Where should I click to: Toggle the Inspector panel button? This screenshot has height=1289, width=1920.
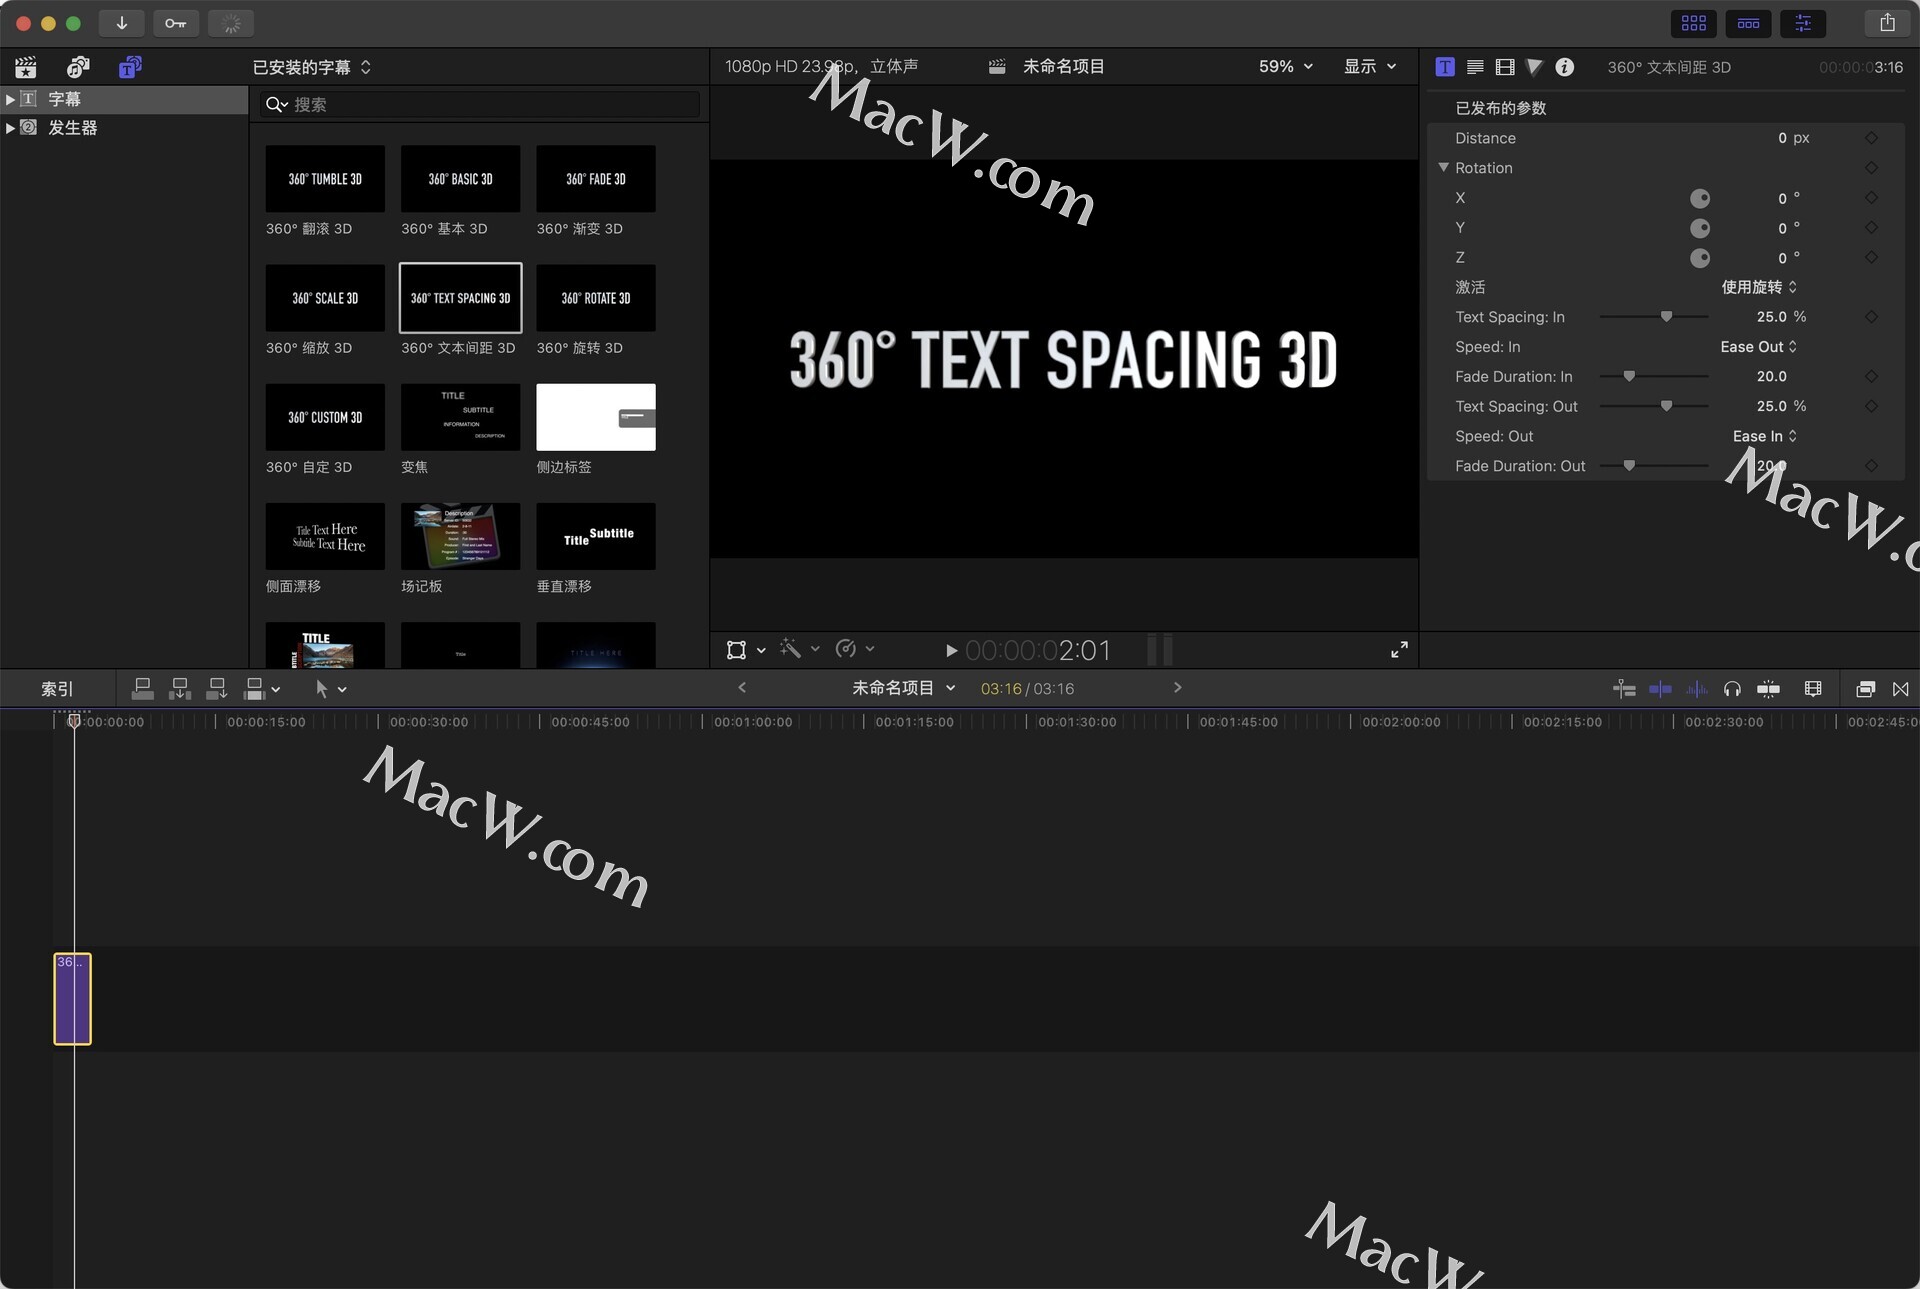[1803, 23]
